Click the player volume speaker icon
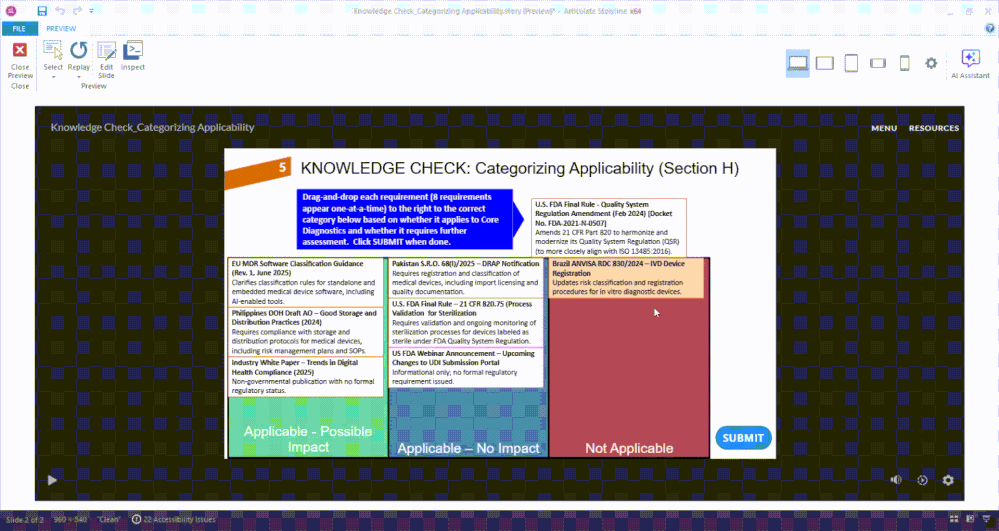The height and width of the screenshot is (531, 999). [896, 480]
